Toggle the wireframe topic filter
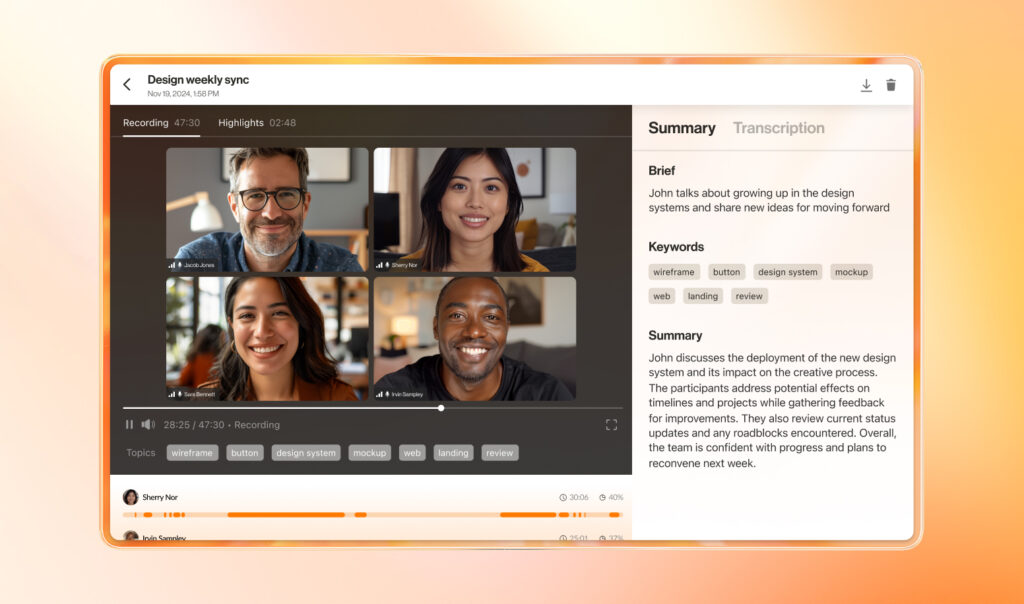 [191, 452]
